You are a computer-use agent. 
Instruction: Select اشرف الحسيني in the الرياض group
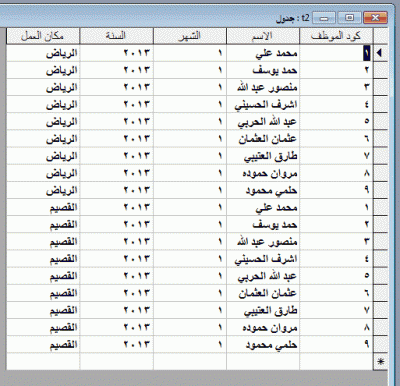263,105
